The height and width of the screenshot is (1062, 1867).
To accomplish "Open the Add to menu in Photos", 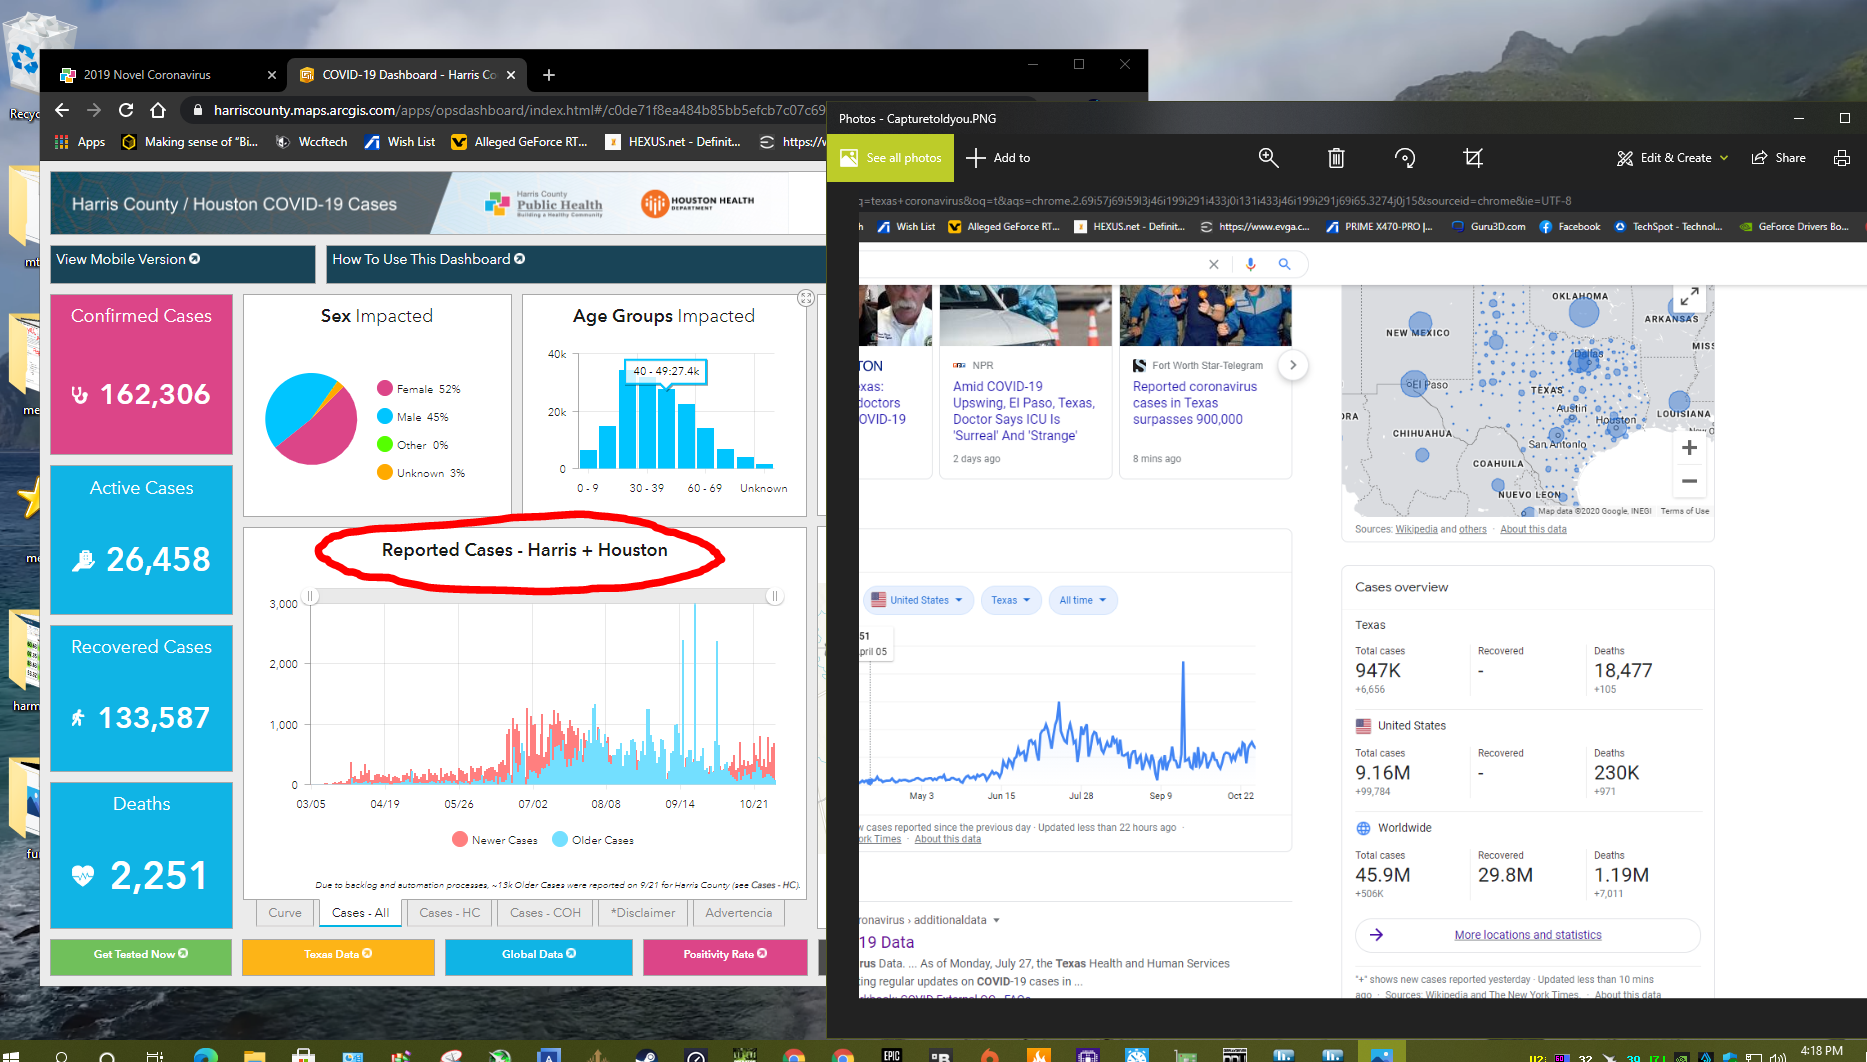I will click(998, 158).
